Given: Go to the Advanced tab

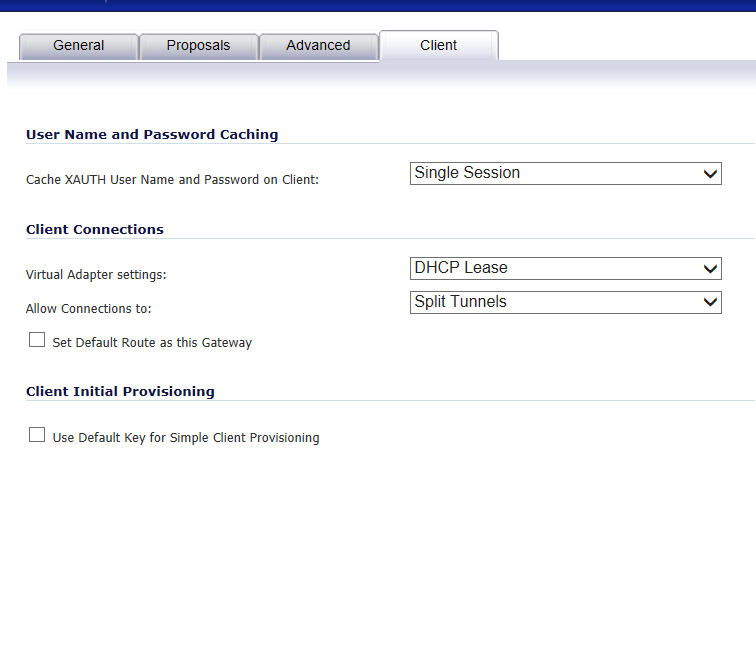Looking at the screenshot, I should pyautogui.click(x=318, y=46).
